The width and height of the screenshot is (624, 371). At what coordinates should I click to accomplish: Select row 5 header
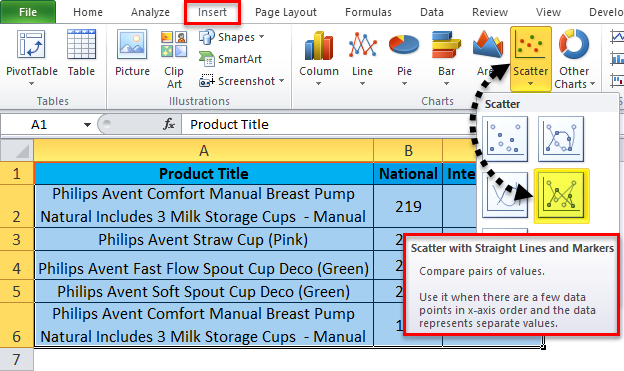click(x=17, y=291)
